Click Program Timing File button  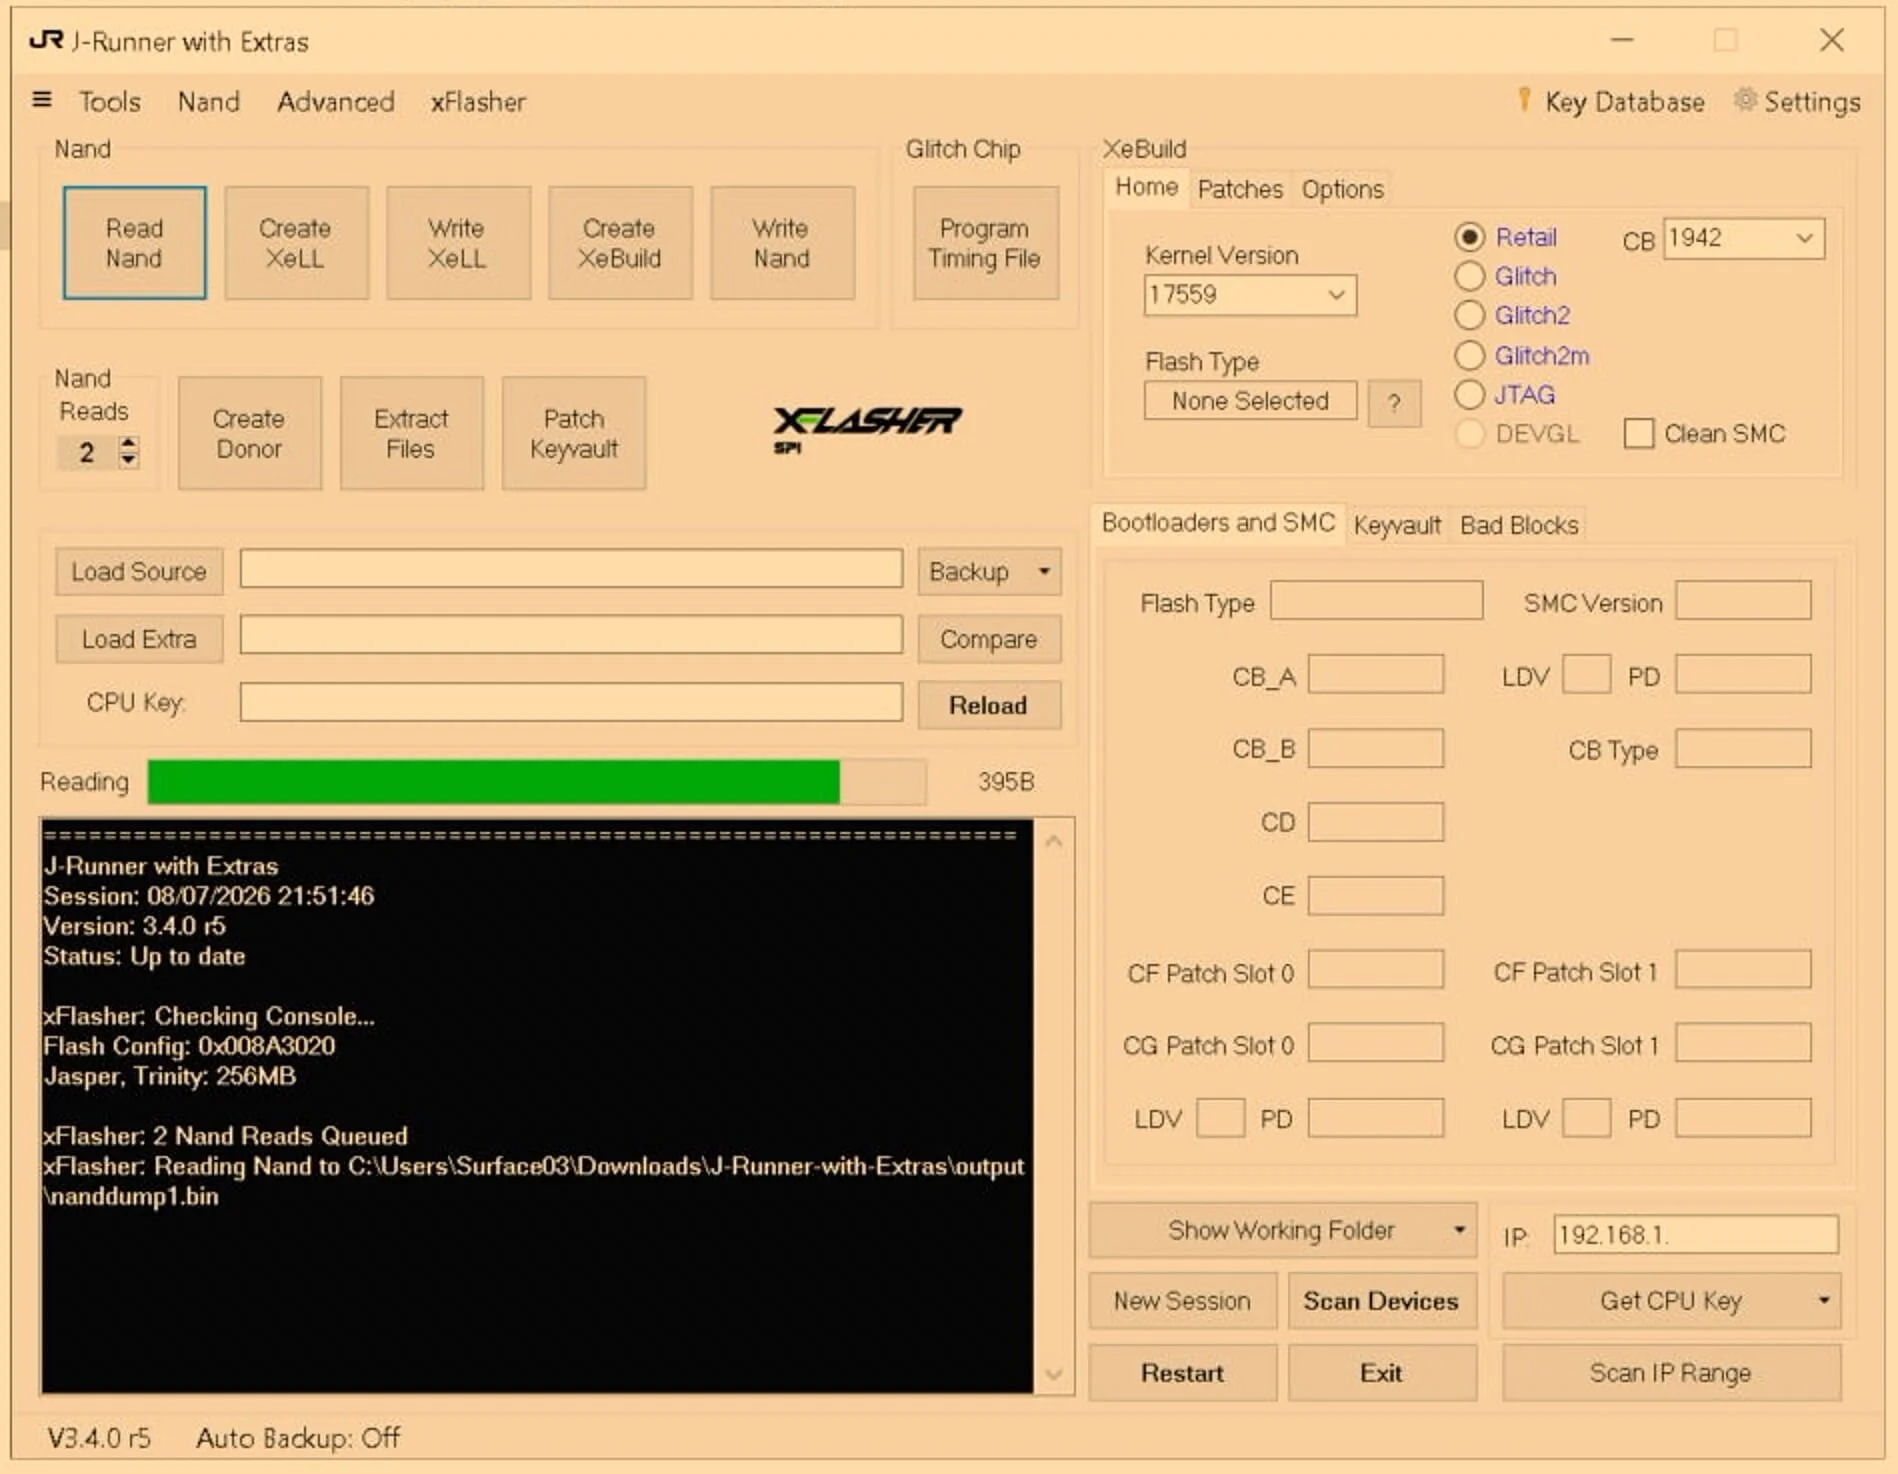[985, 243]
